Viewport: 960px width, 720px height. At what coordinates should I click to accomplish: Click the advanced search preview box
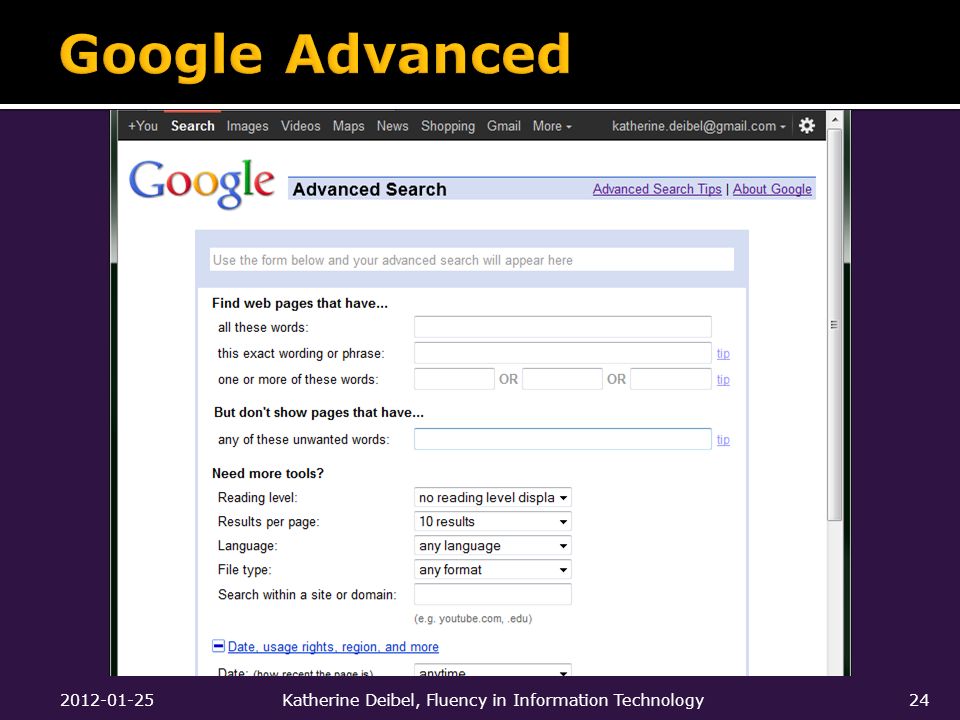pyautogui.click(x=471, y=260)
